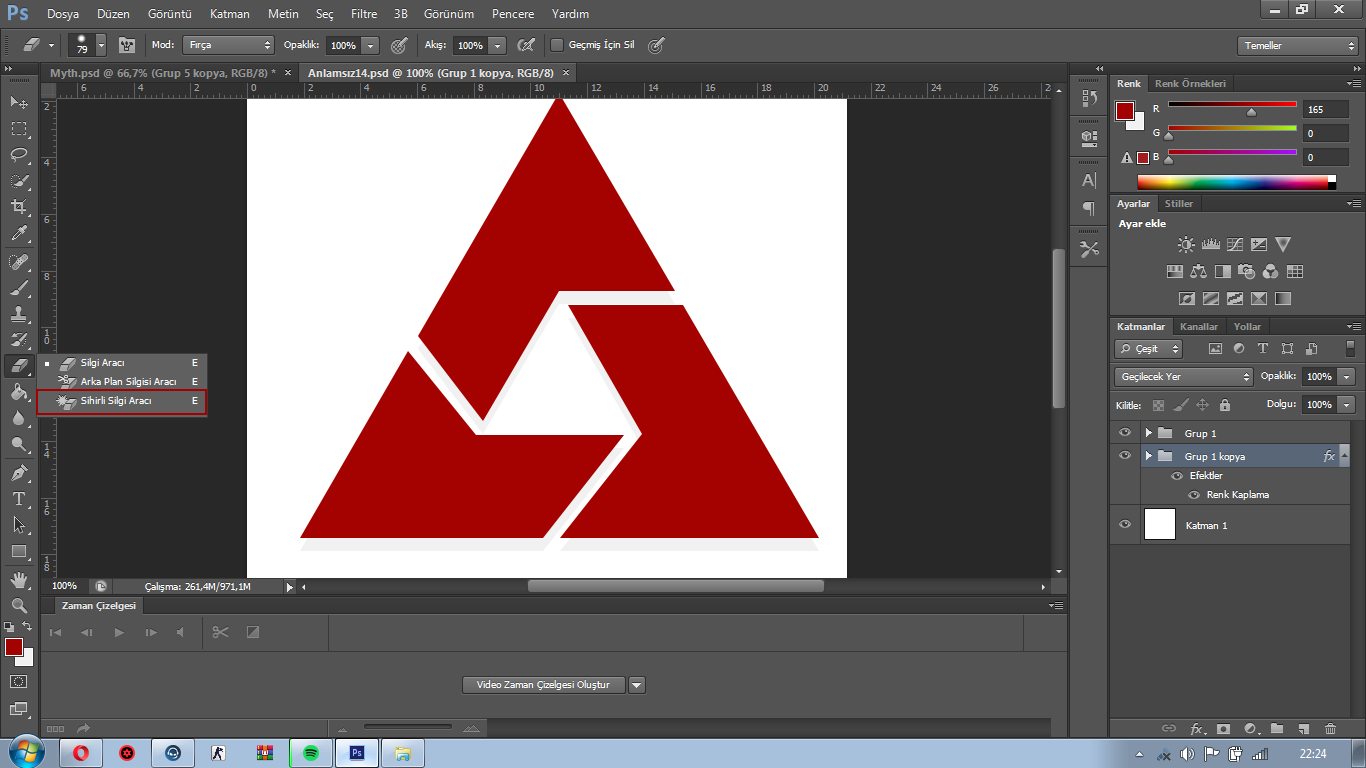Enable Geçmiş İçin Sil checkbox

558,45
